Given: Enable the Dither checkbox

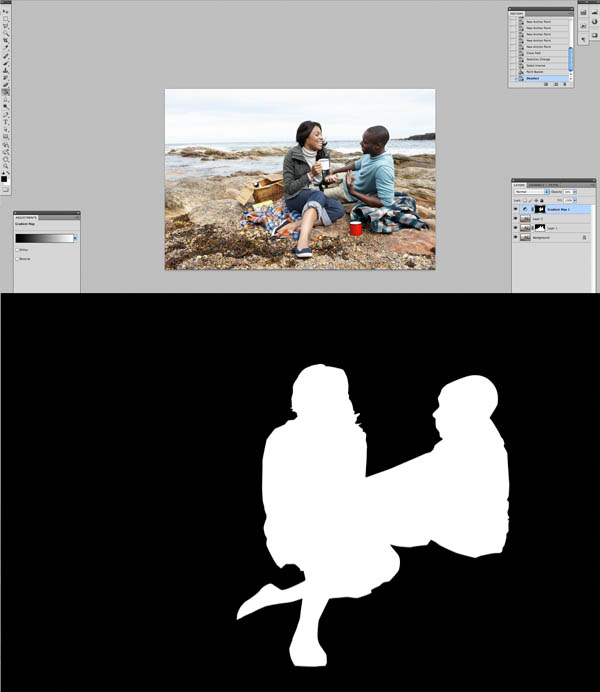Looking at the screenshot, I should click(17, 250).
